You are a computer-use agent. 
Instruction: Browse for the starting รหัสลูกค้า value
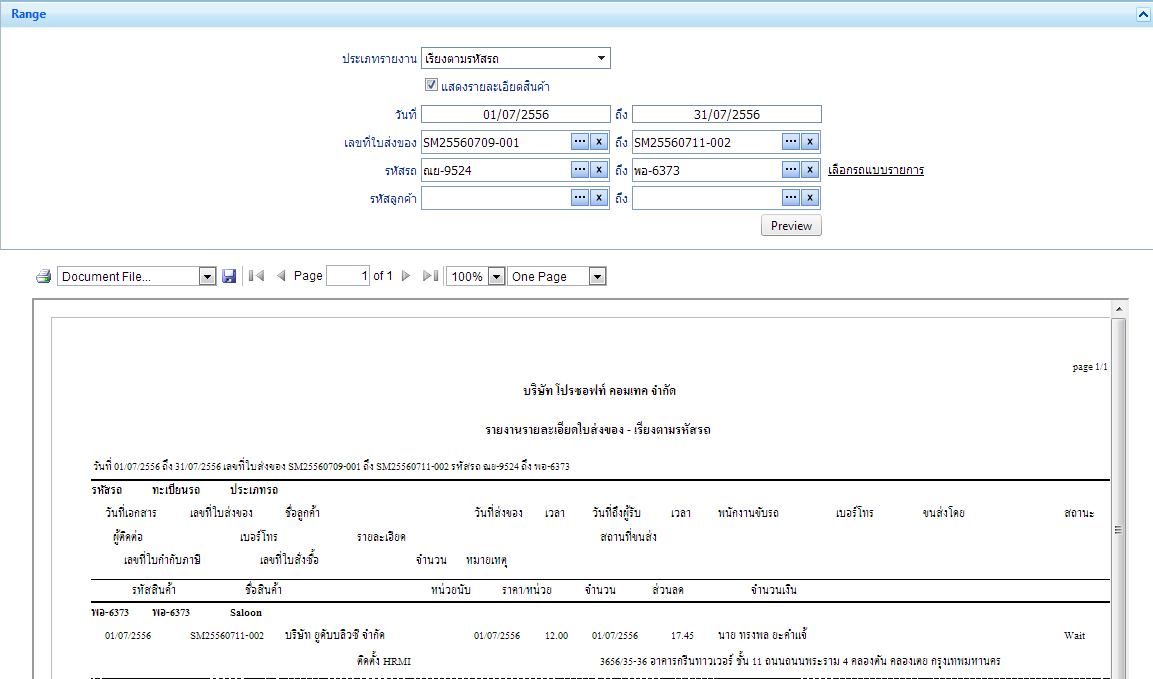(x=580, y=198)
